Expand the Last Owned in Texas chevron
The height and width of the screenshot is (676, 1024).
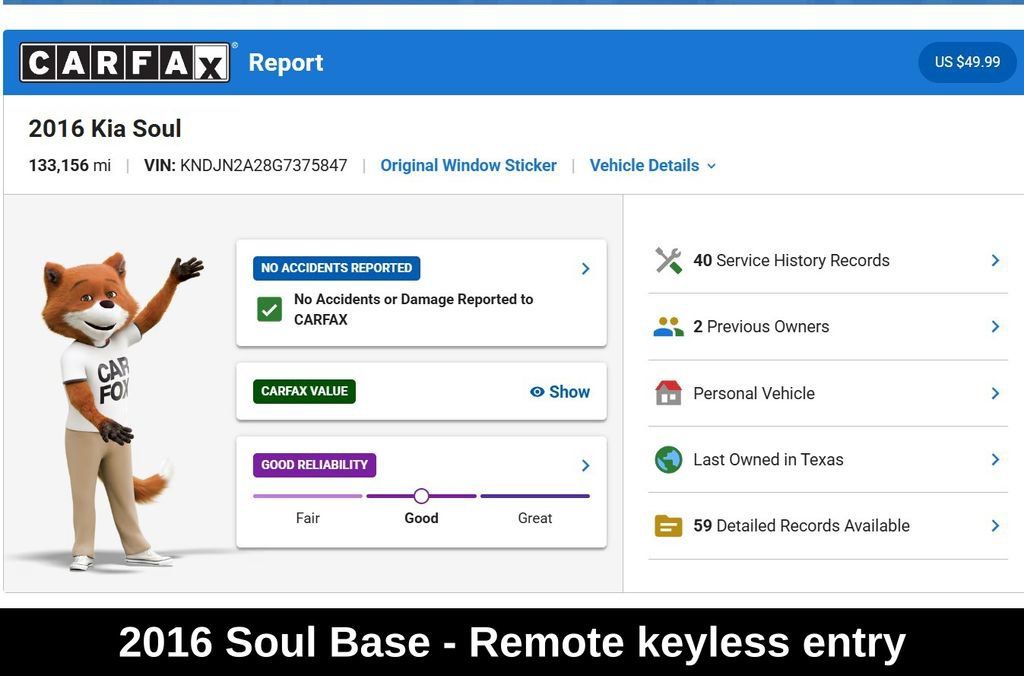point(995,460)
